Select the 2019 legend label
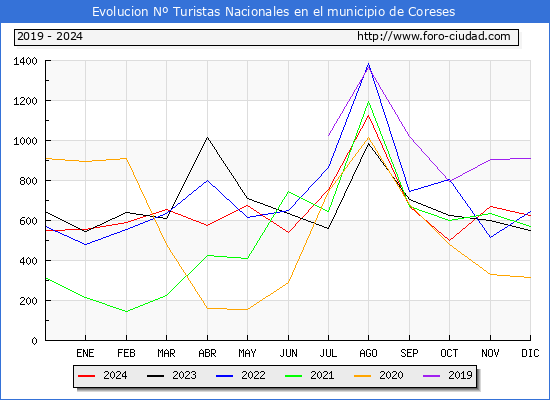The height and width of the screenshot is (400, 550). click(460, 375)
